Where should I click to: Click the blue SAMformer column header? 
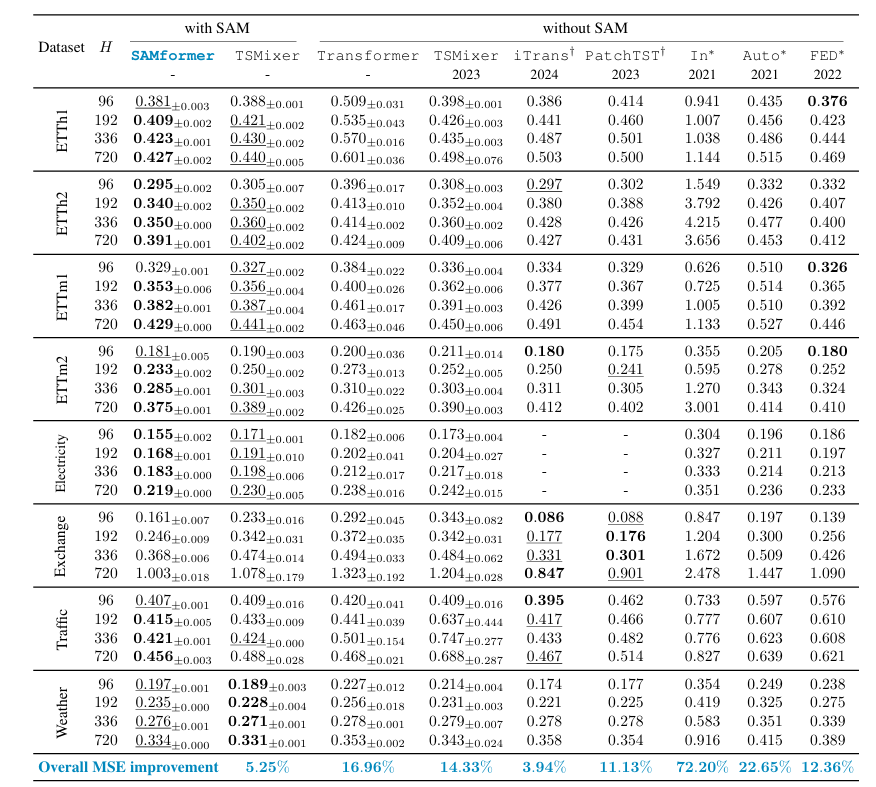(x=172, y=56)
